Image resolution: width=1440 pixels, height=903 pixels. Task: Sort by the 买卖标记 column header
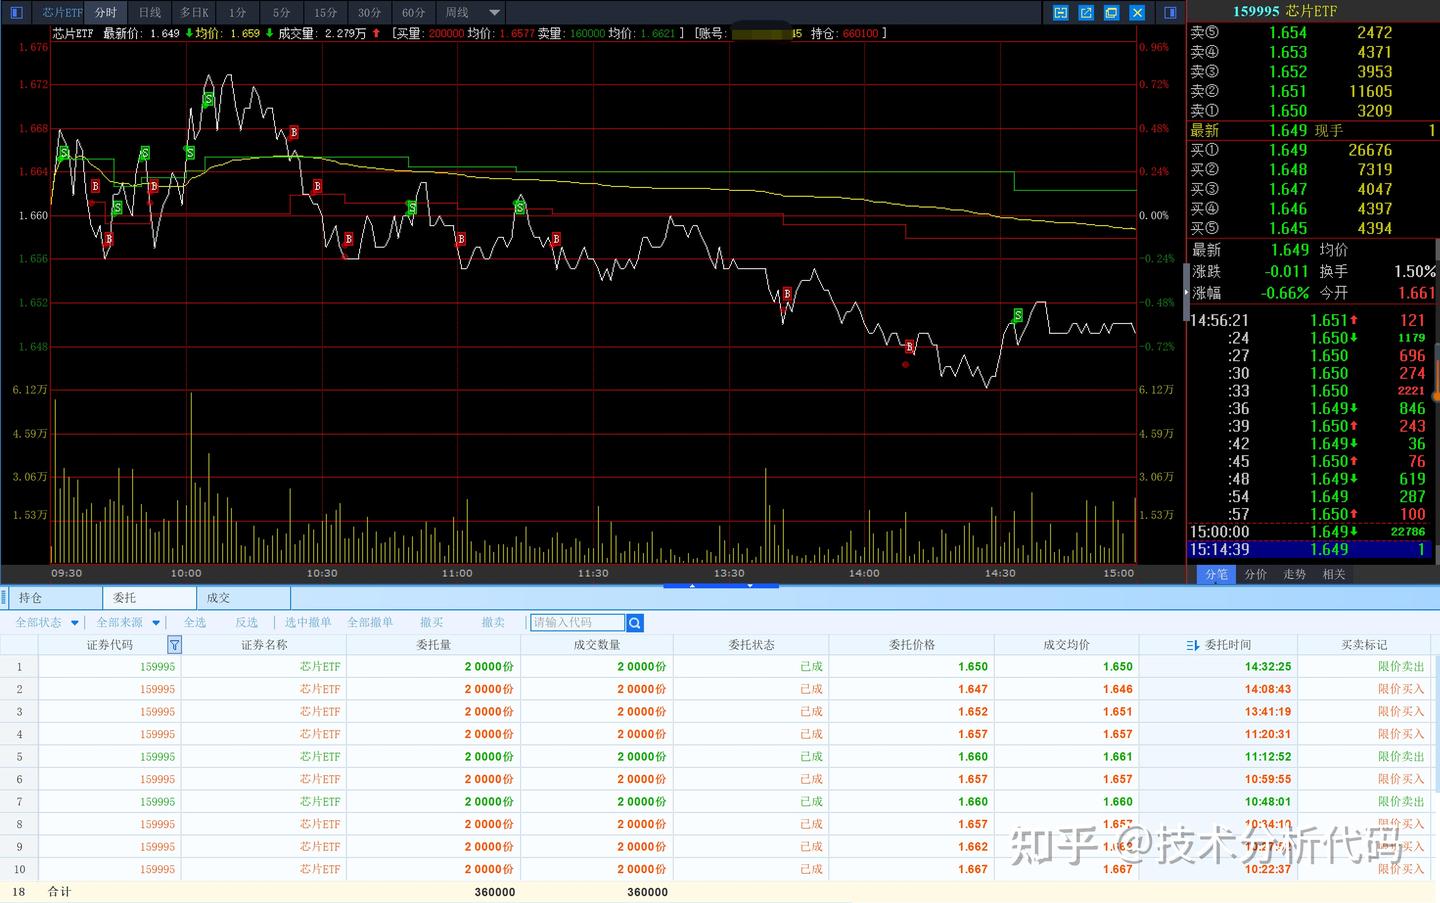pyautogui.click(x=1364, y=645)
